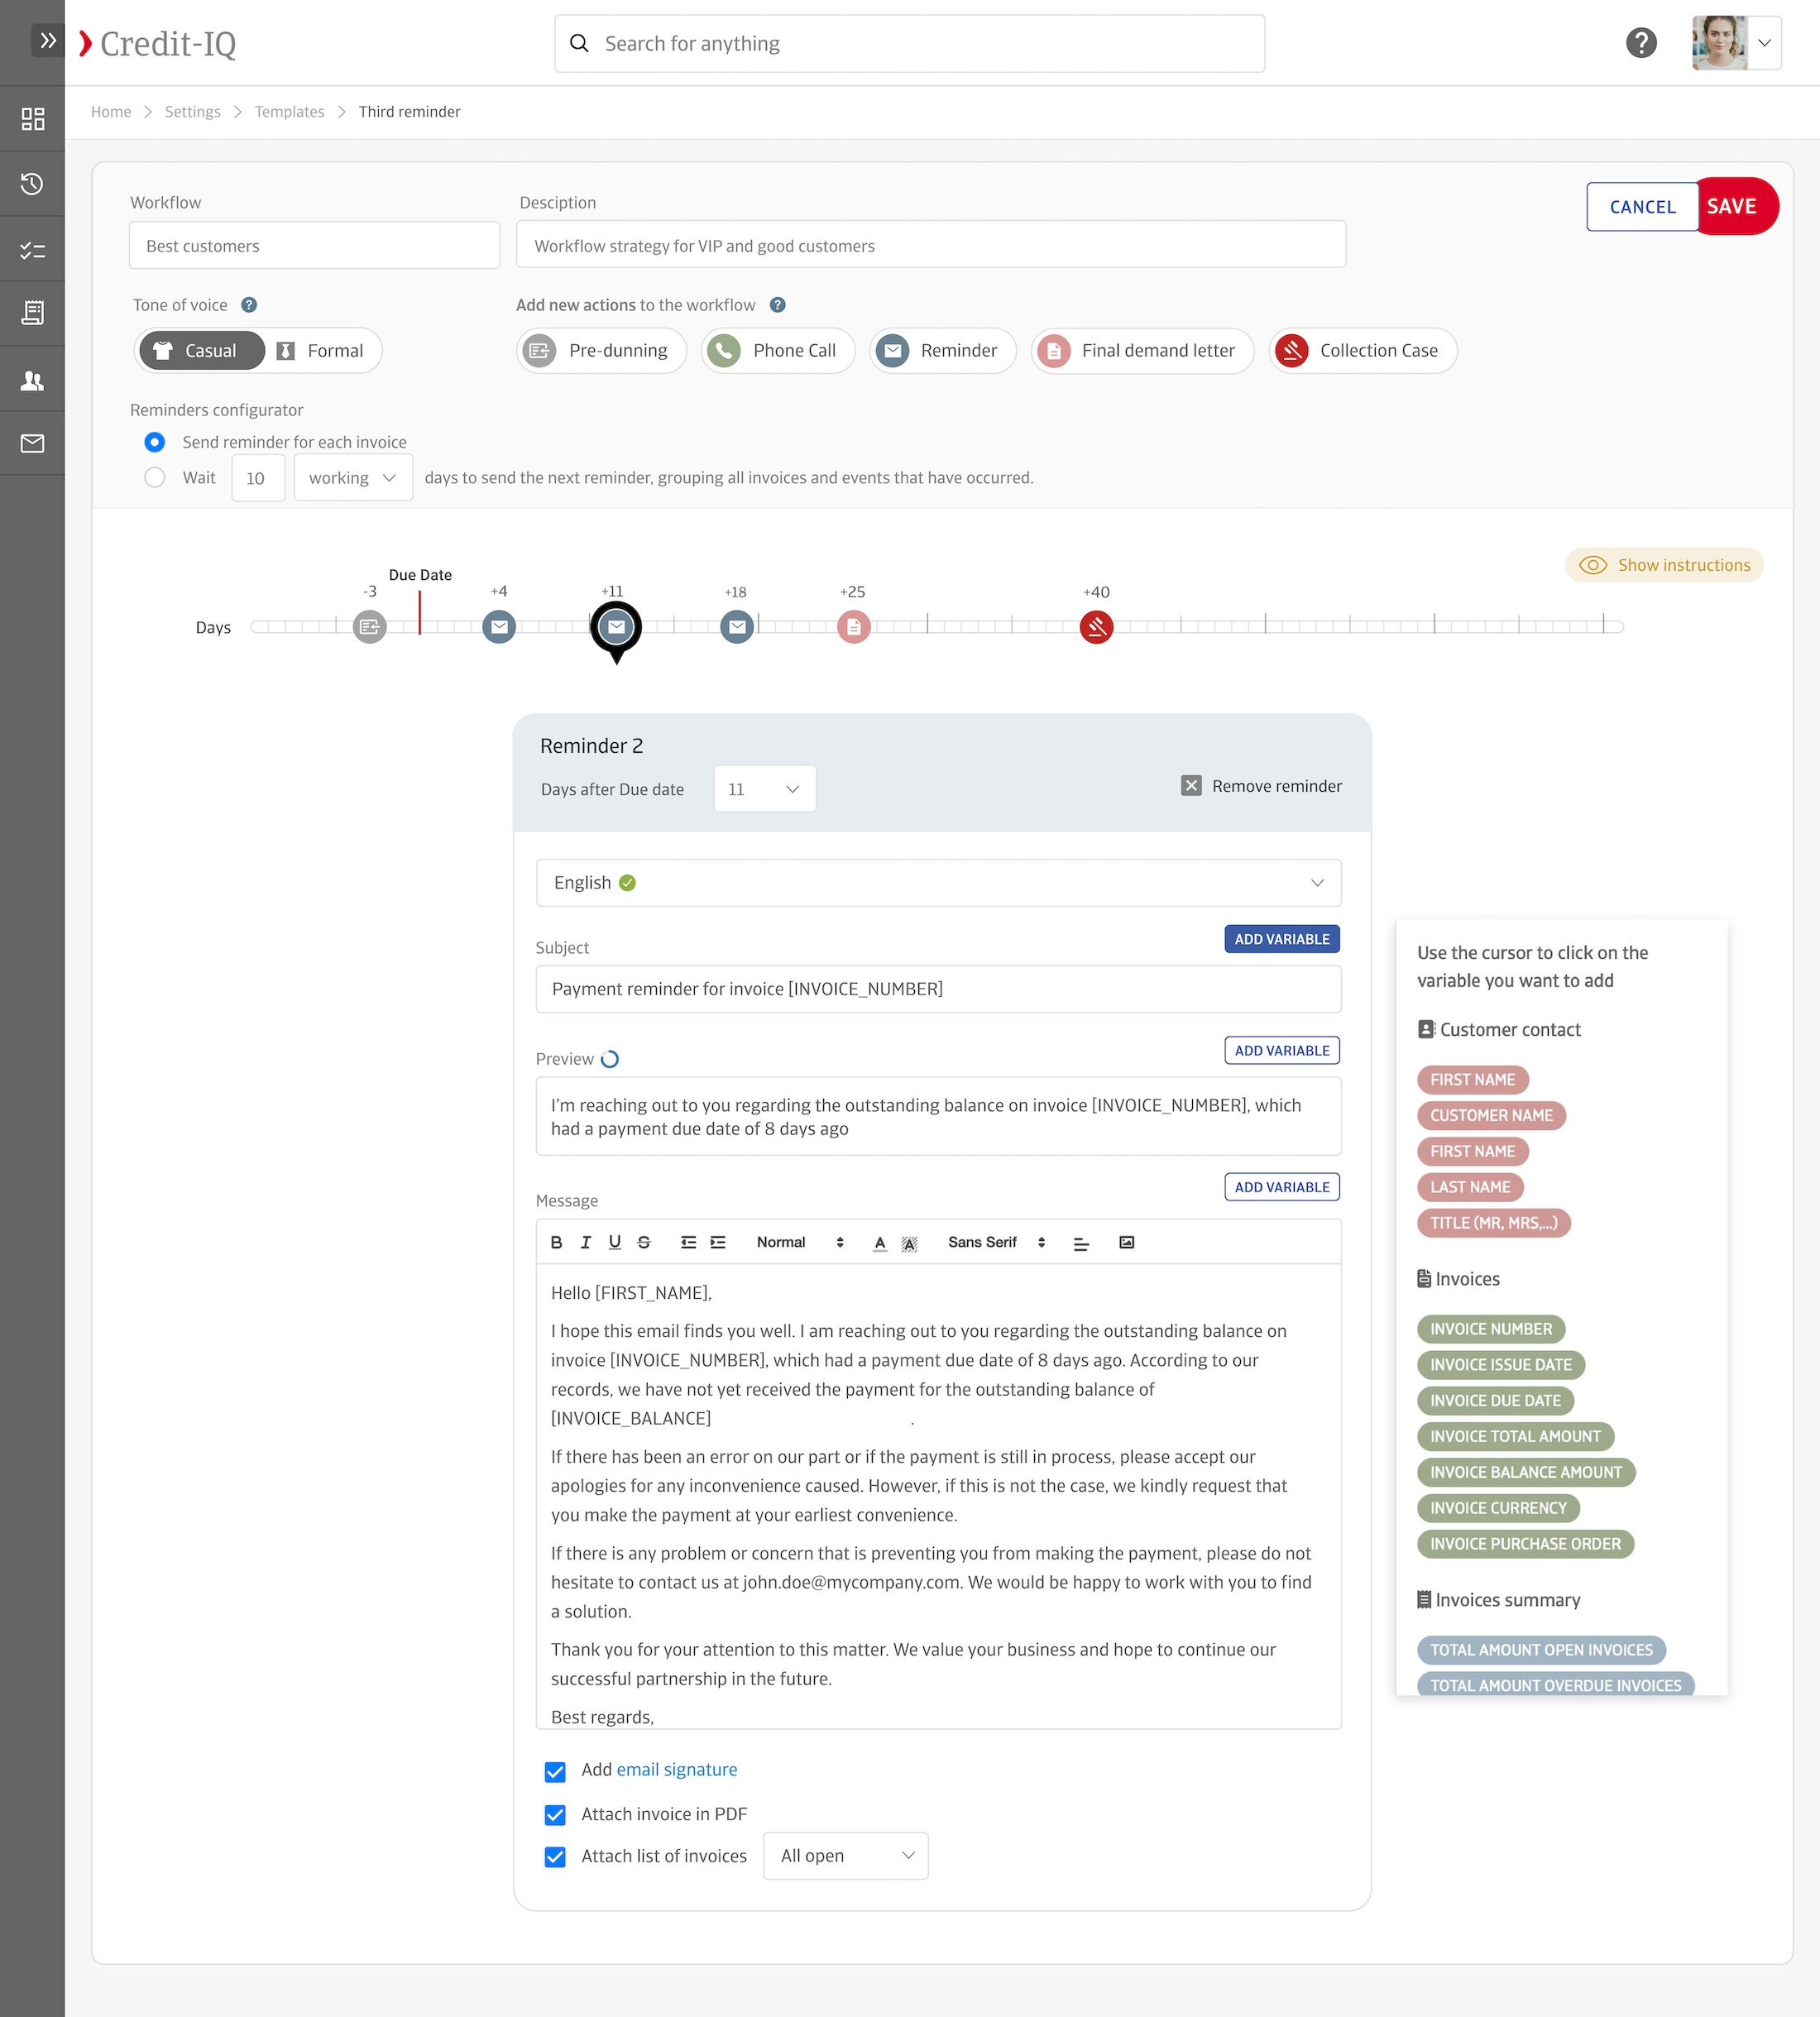This screenshot has width=1820, height=2017.
Task: Enable the Send reminder for each invoice radio
Action: click(156, 441)
